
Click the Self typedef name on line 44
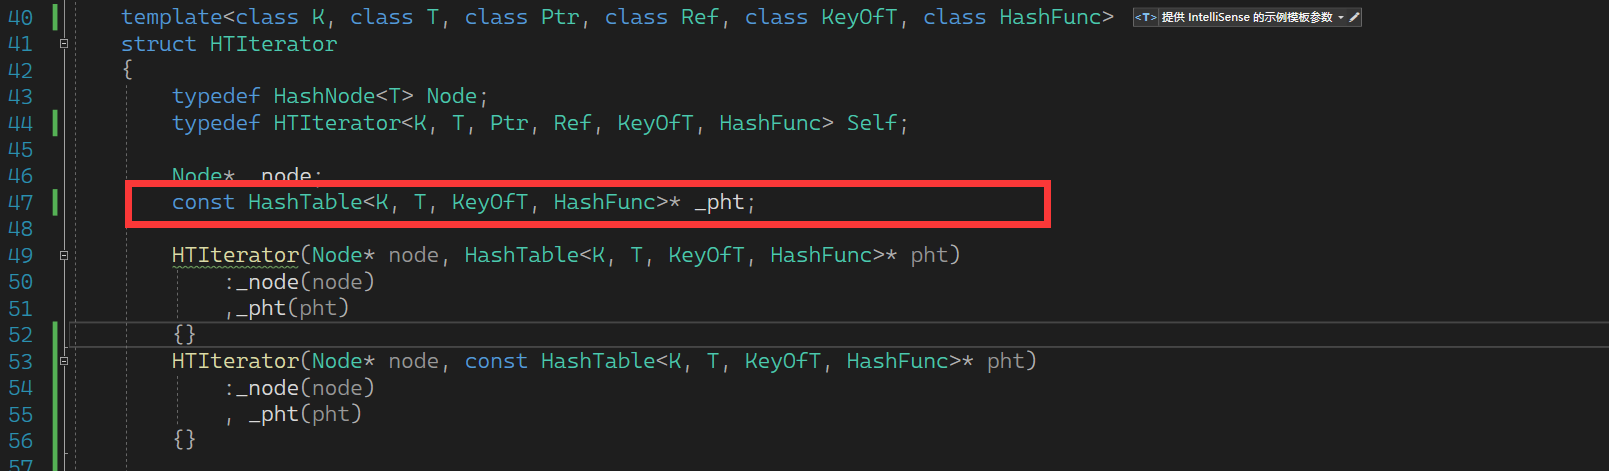coord(872,123)
